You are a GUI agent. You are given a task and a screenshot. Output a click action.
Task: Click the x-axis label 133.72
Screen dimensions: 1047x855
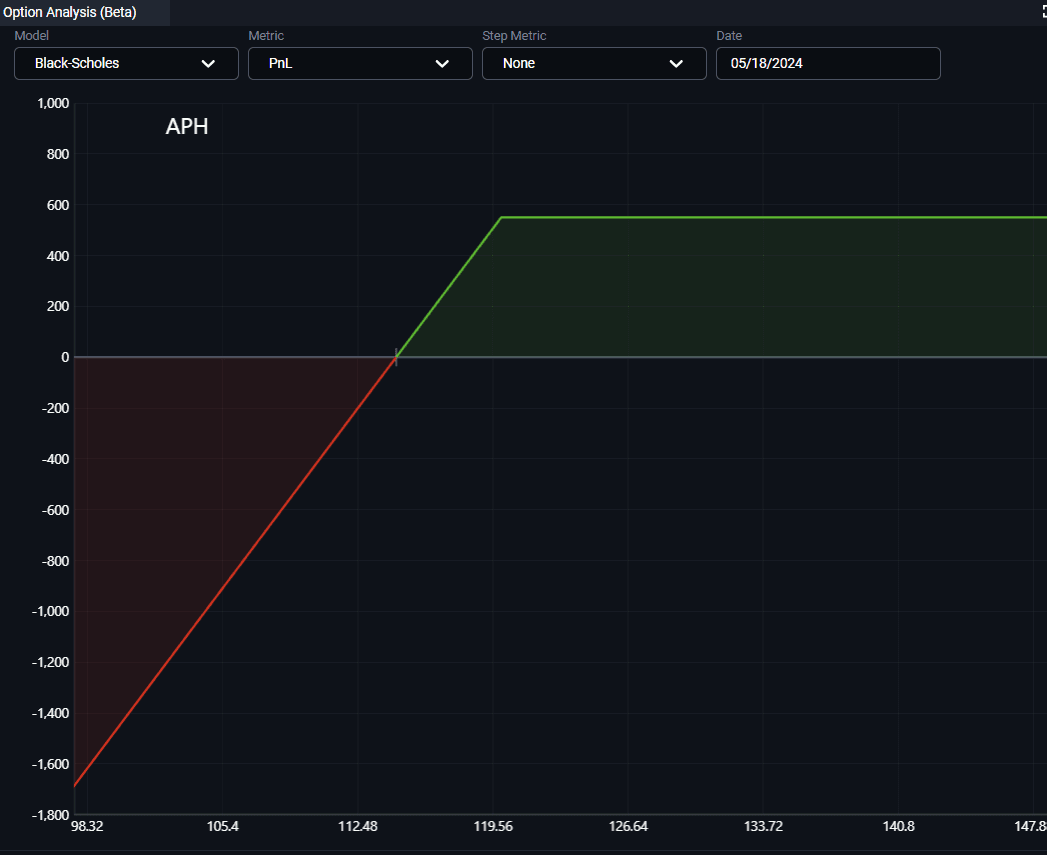[x=763, y=826]
